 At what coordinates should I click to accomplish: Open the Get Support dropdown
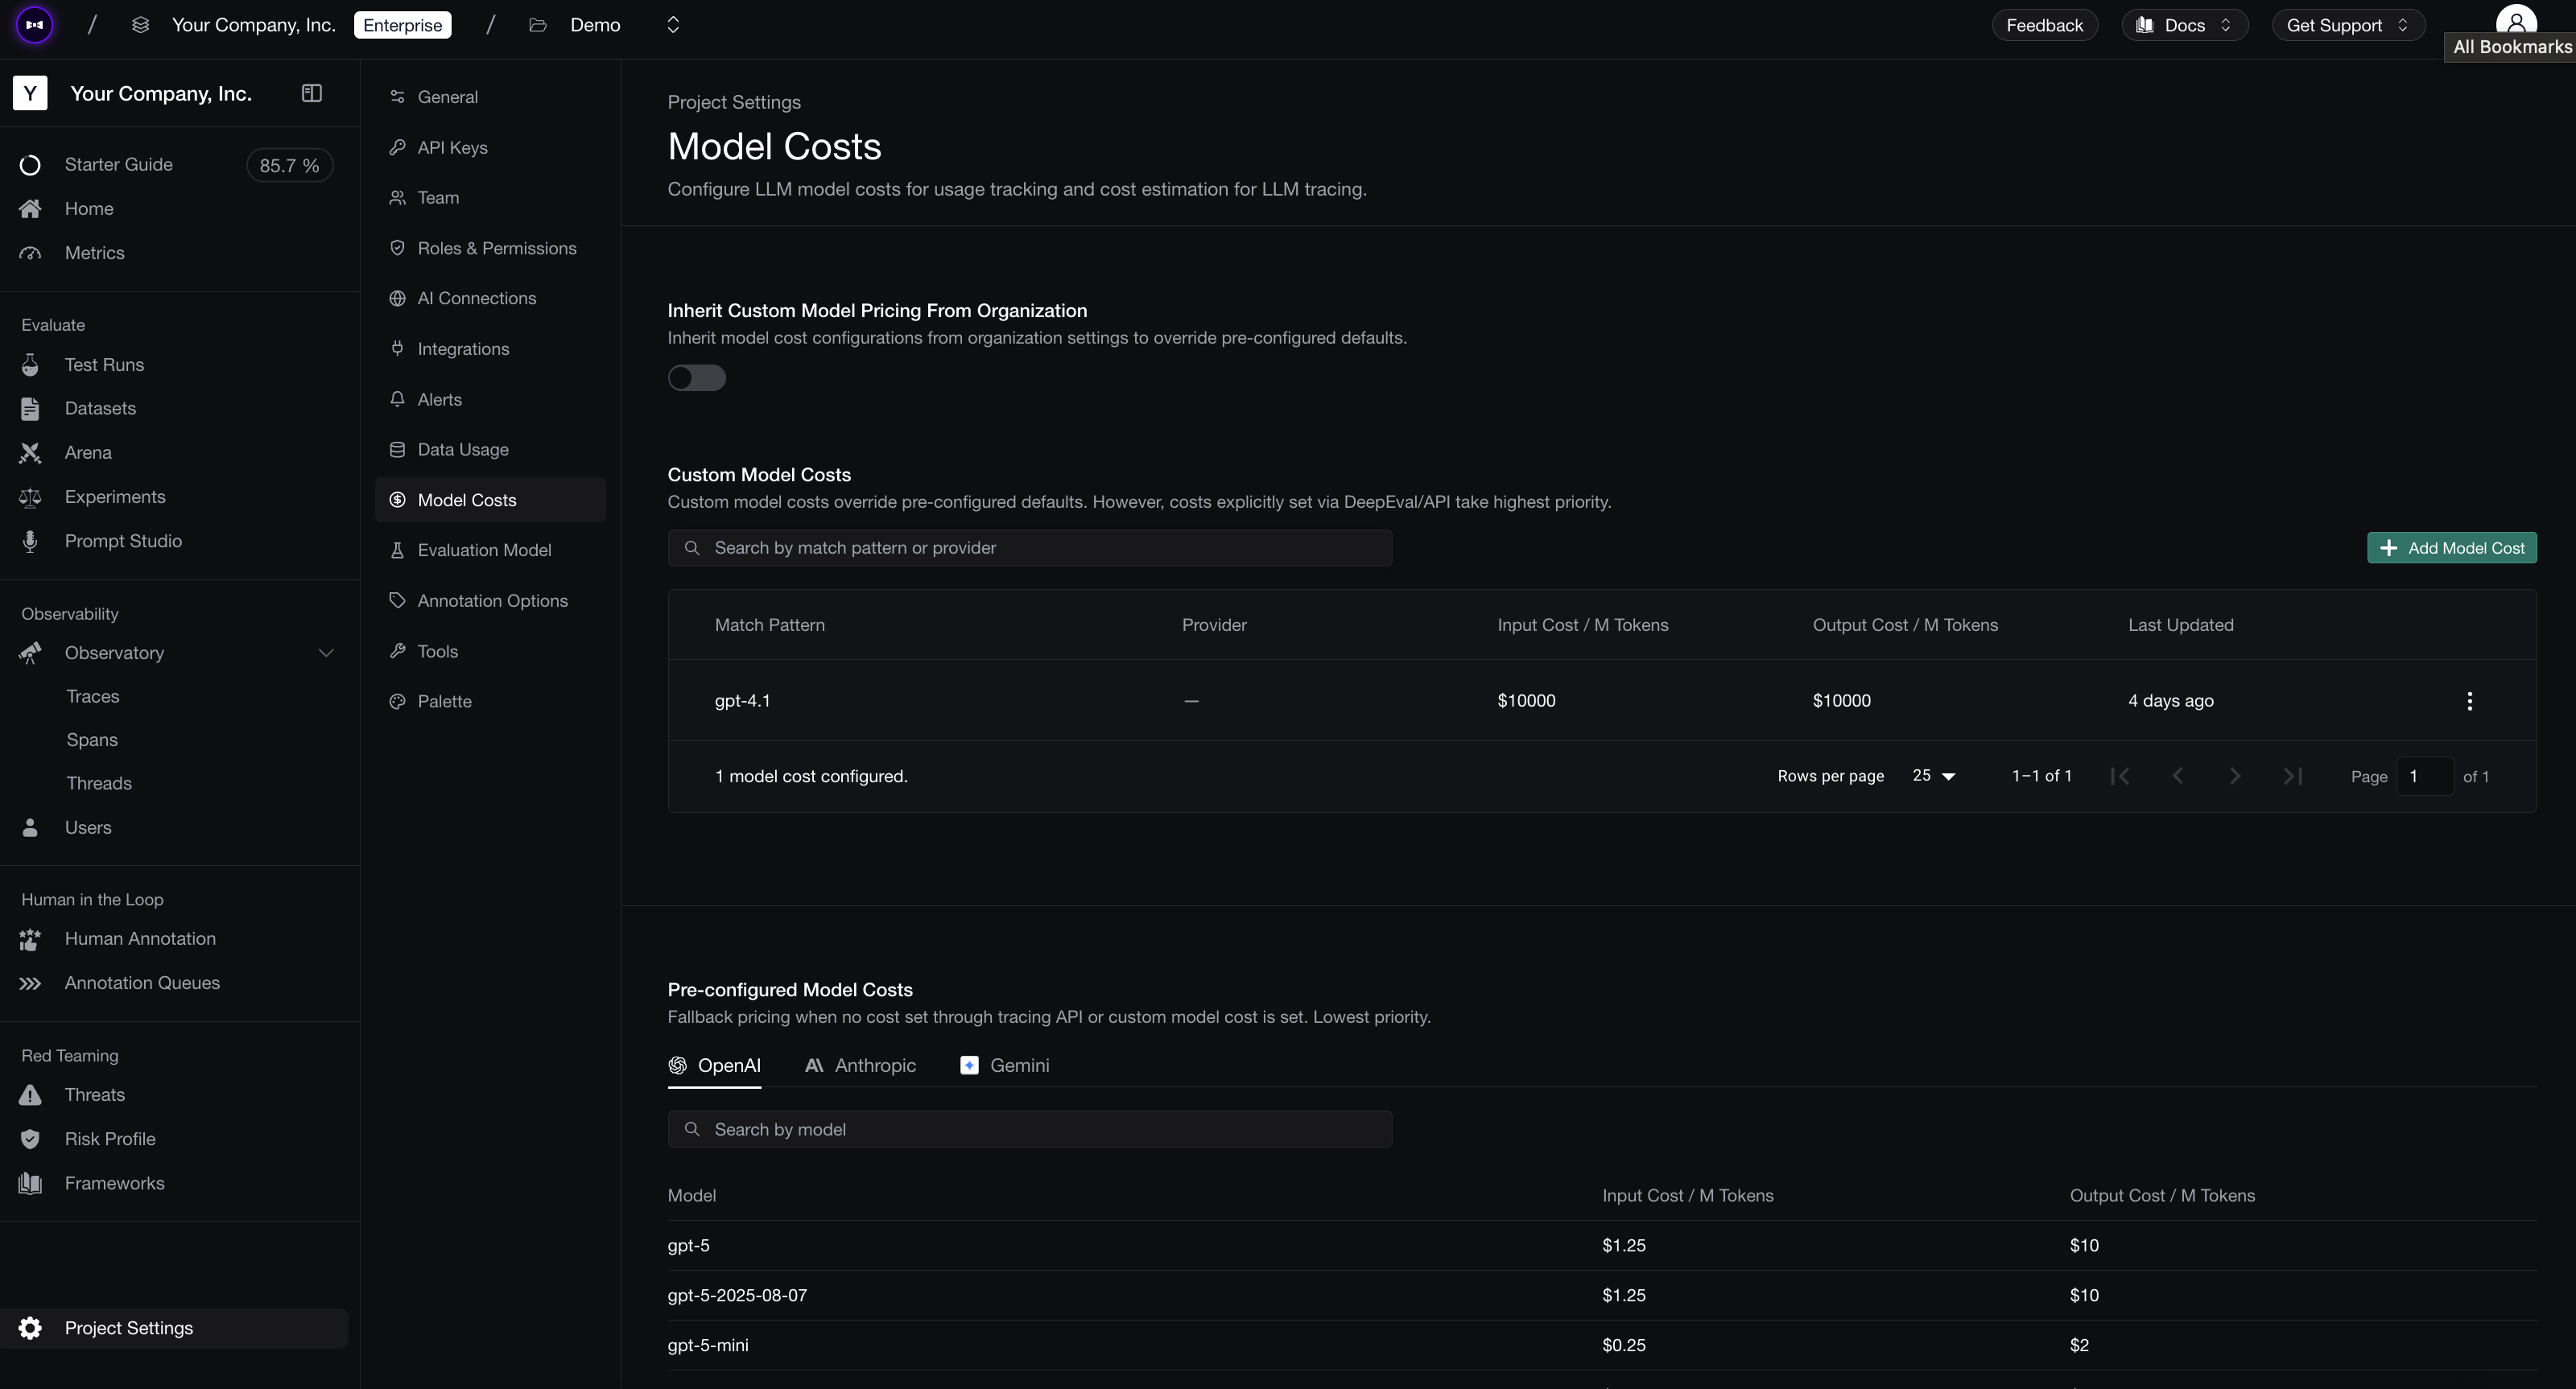pyautogui.click(x=2349, y=25)
